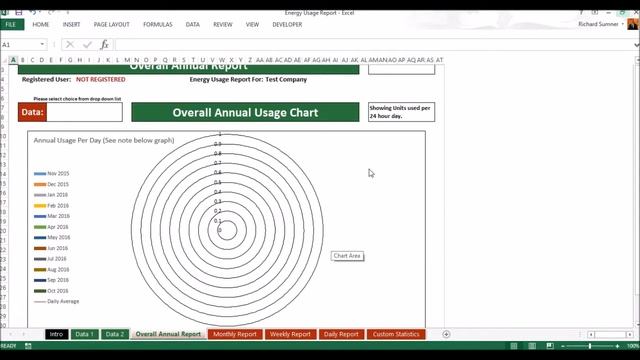Open the FORMULAS ribbon tab
The width and height of the screenshot is (640, 360).
(x=158, y=24)
